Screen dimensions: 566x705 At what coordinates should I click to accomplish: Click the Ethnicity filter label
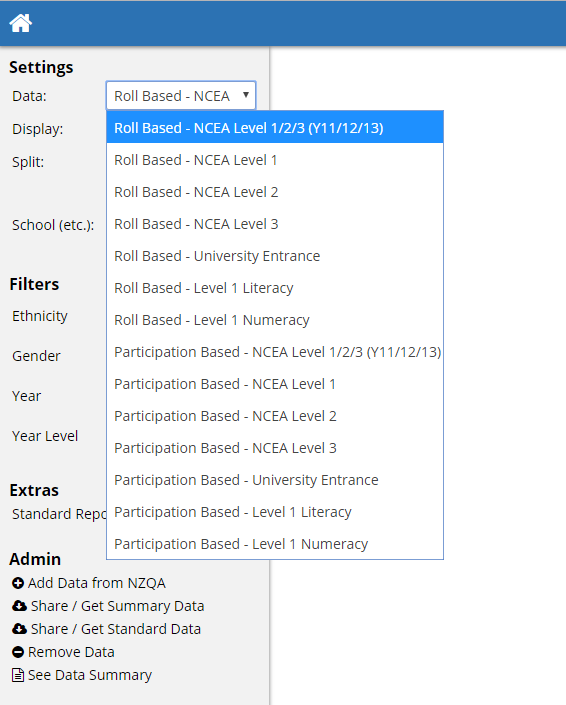(40, 316)
